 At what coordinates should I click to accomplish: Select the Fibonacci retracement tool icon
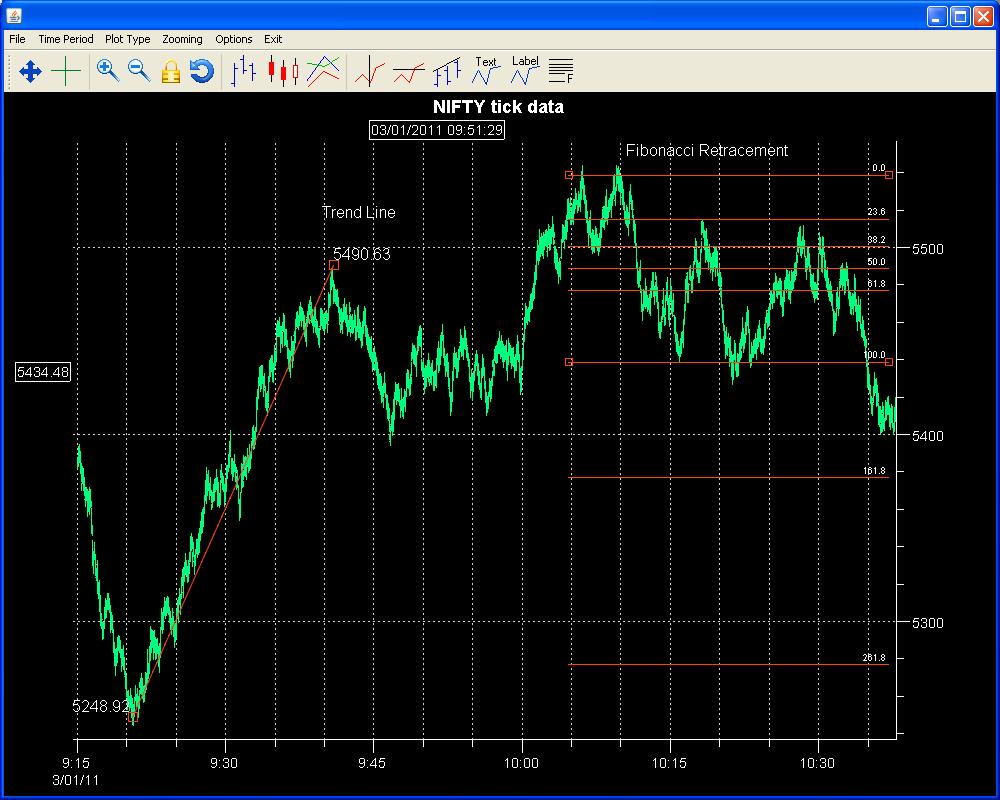pos(561,71)
